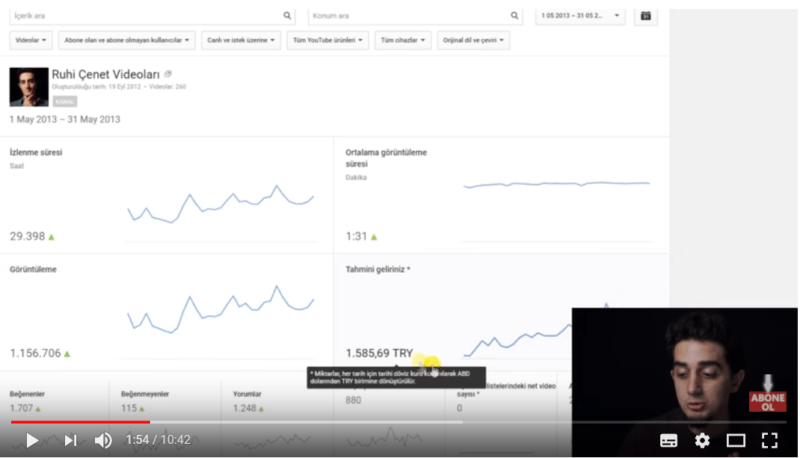
Task: Switch to theater mode
Action: coord(736,440)
